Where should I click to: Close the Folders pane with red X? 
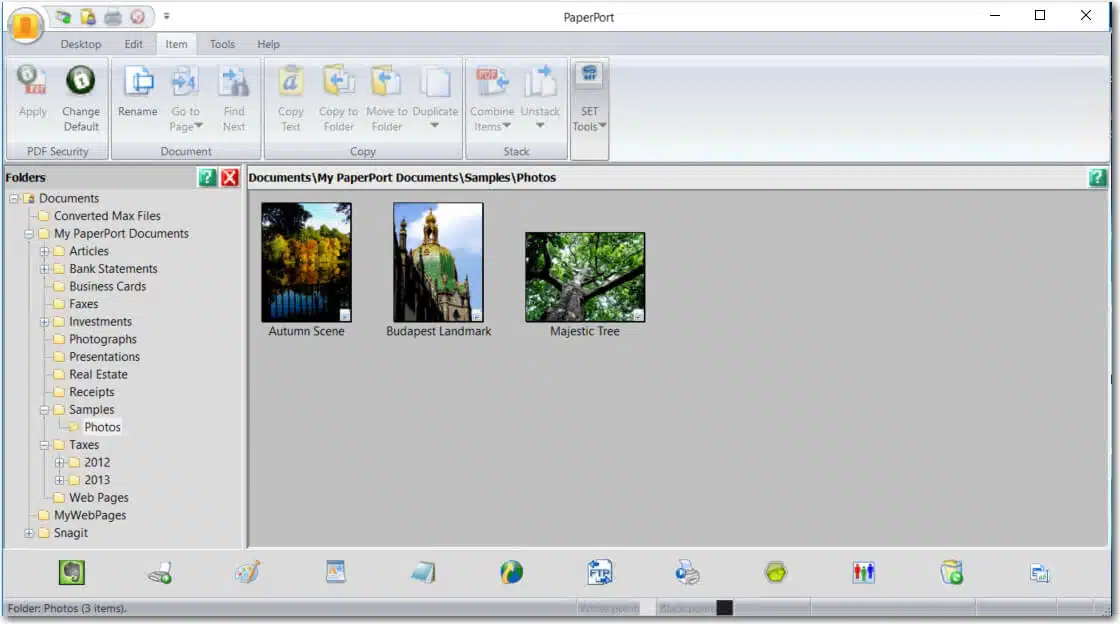[x=229, y=178]
